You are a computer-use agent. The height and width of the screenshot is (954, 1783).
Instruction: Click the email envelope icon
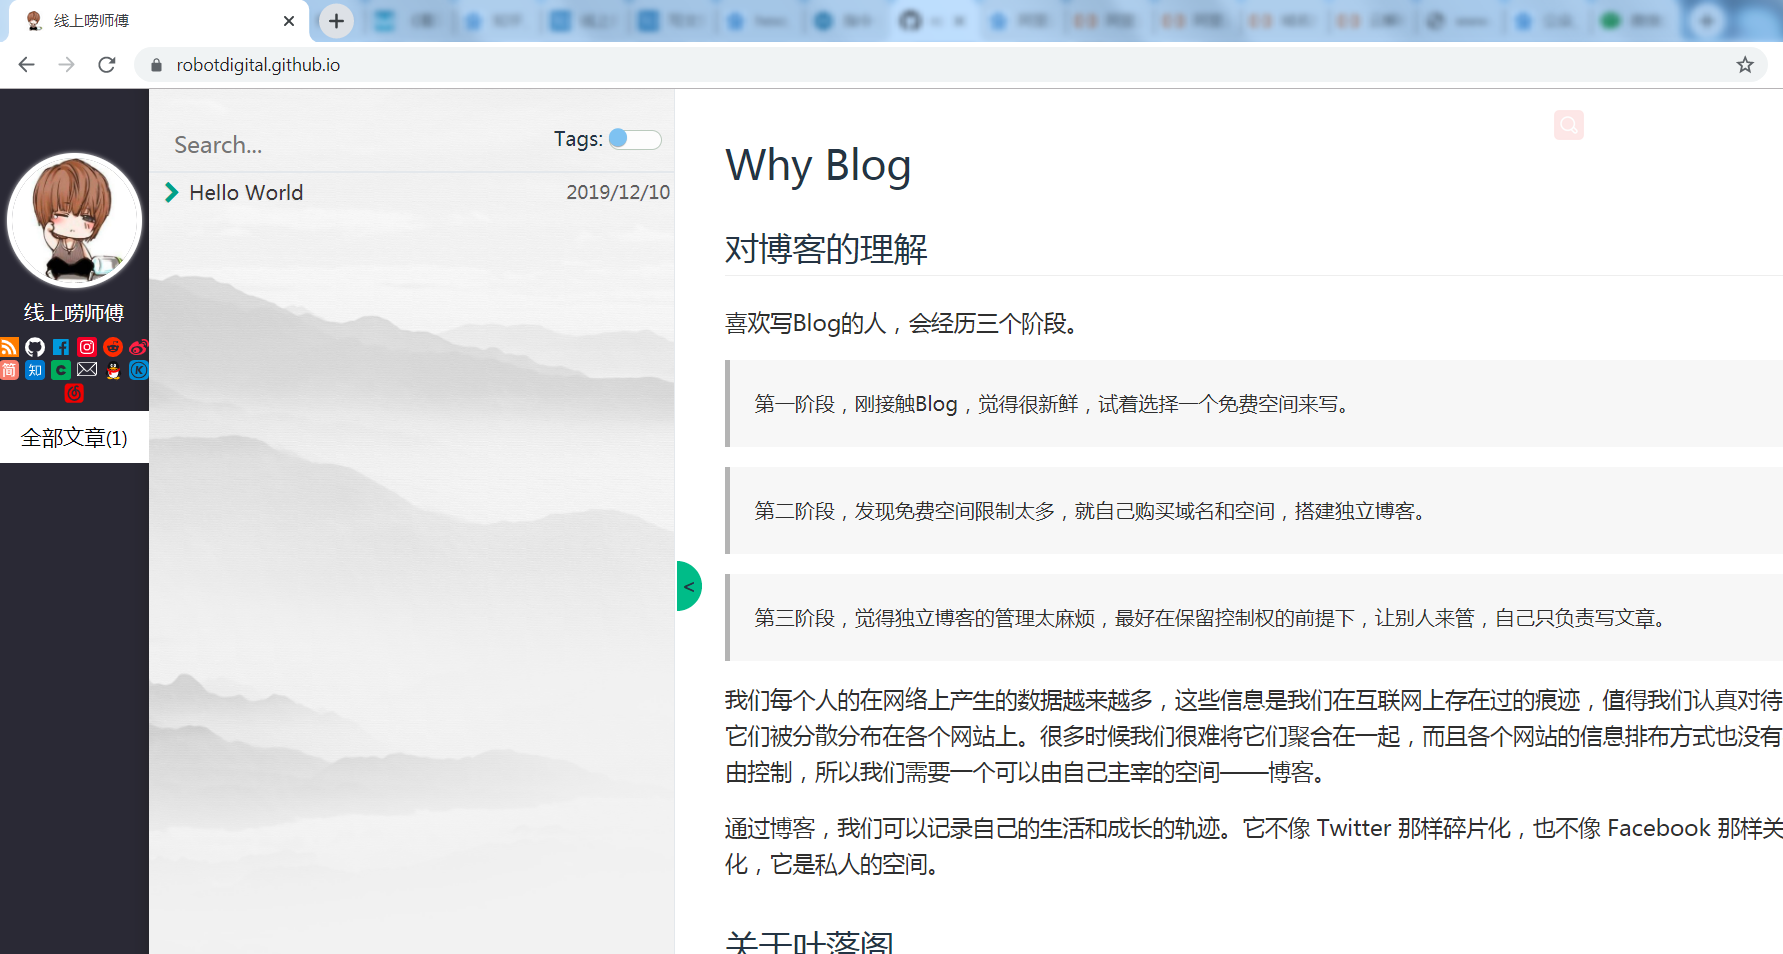(x=87, y=370)
